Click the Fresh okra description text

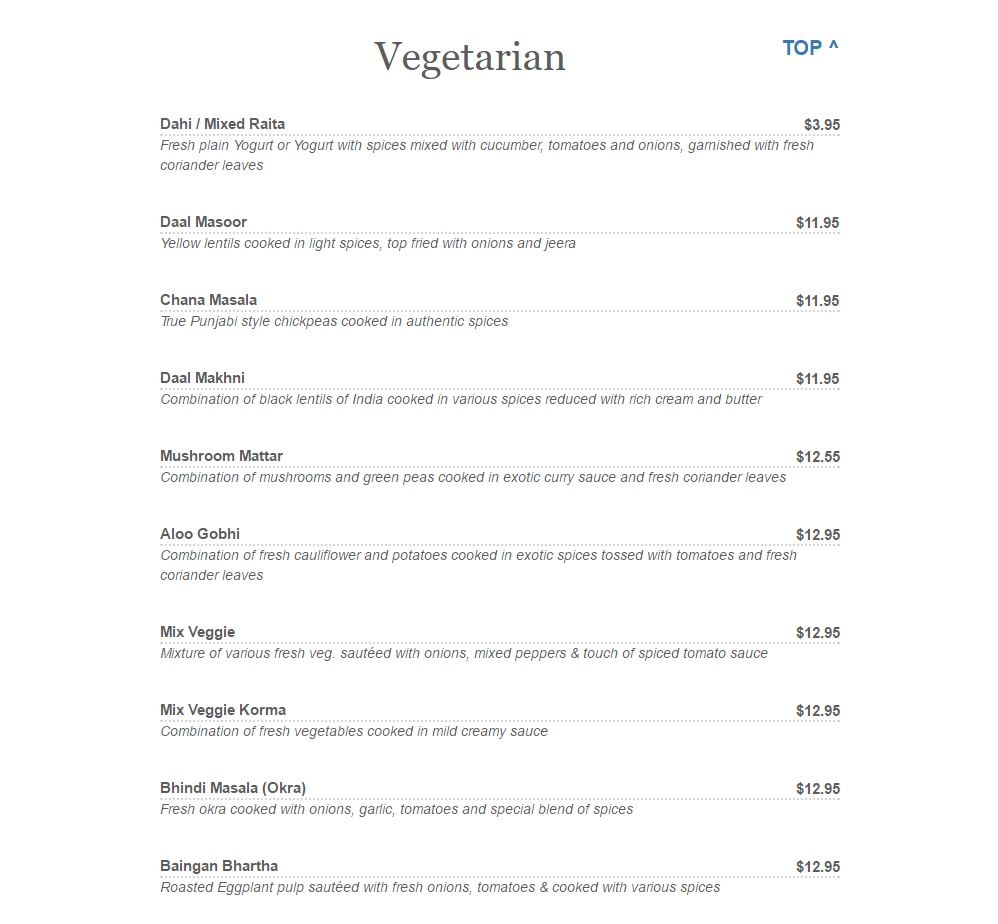pyautogui.click(x=396, y=809)
